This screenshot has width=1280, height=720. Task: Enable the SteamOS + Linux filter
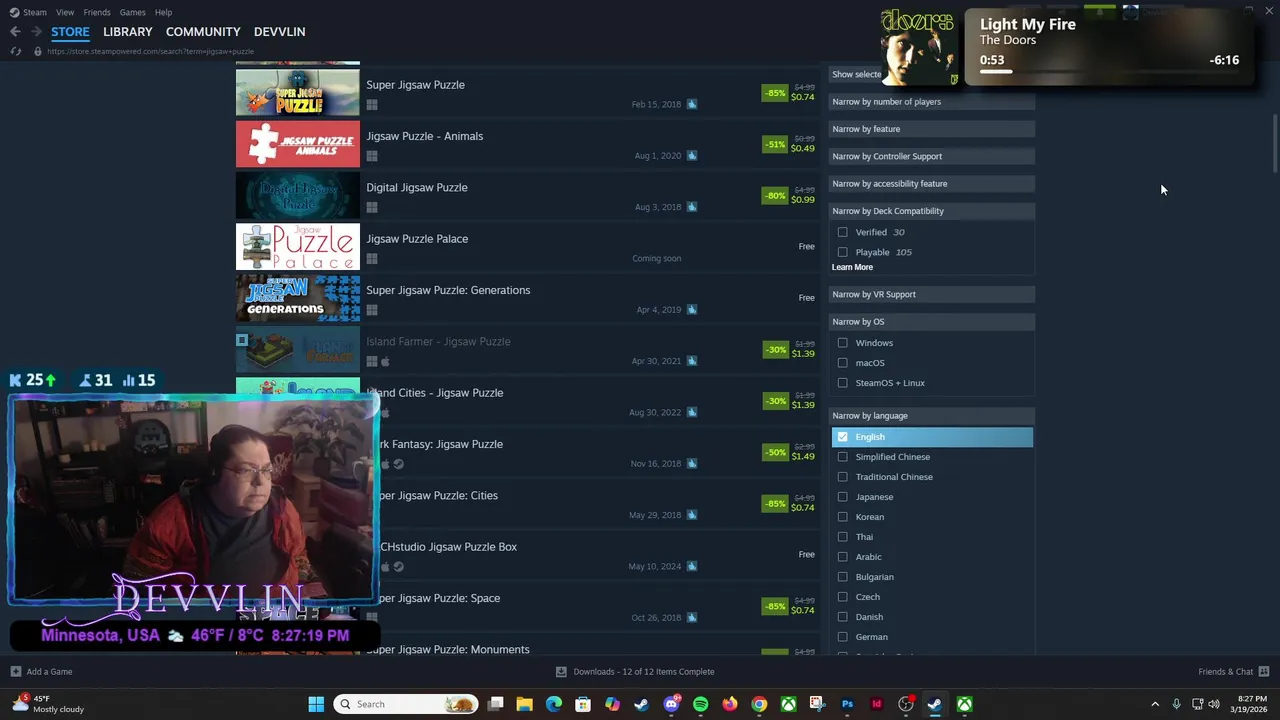pos(842,383)
